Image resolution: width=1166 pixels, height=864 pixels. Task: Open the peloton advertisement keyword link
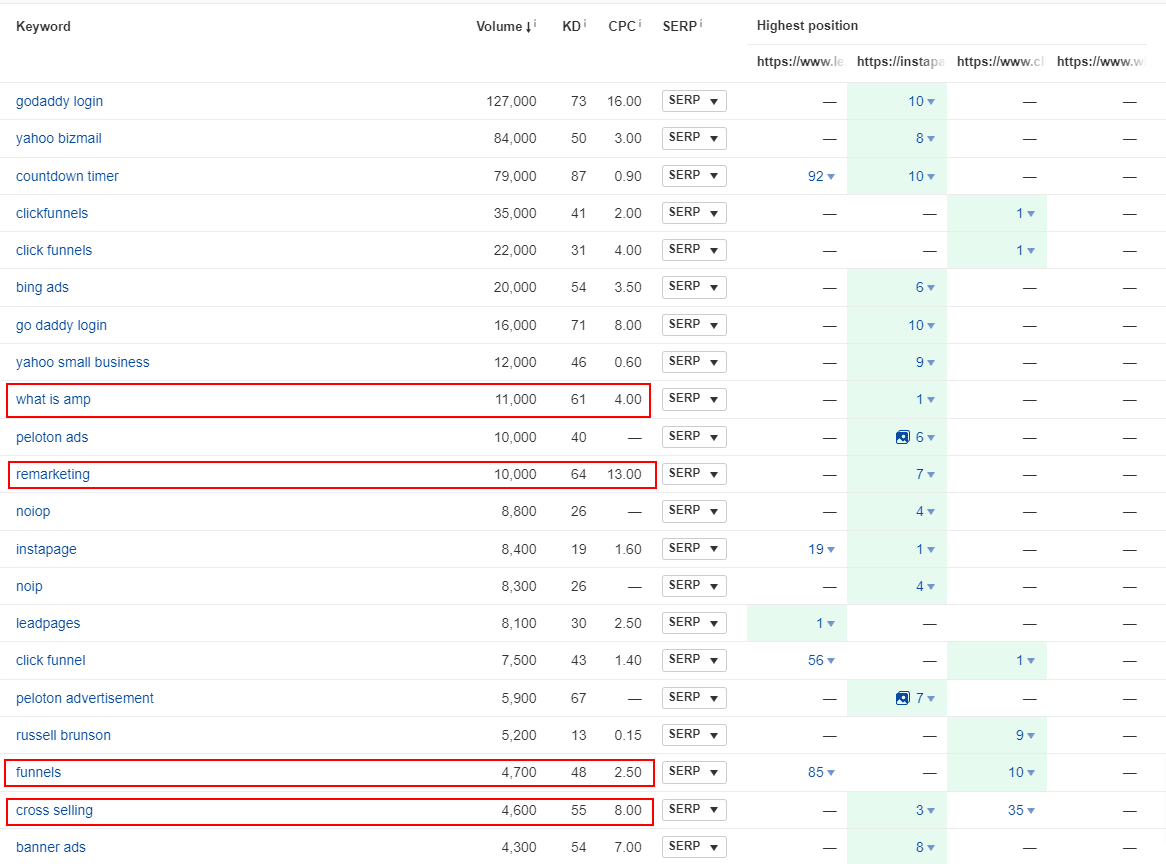[85, 698]
